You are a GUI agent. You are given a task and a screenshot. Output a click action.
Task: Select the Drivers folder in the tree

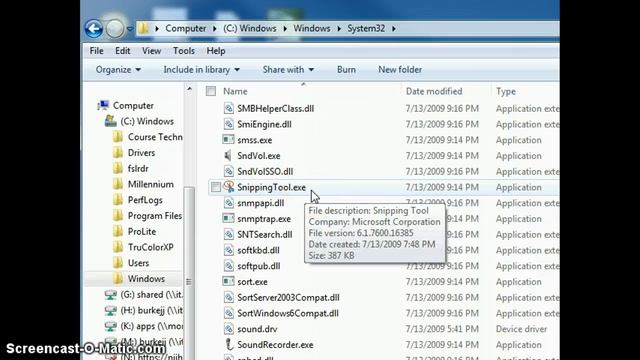[x=141, y=153]
